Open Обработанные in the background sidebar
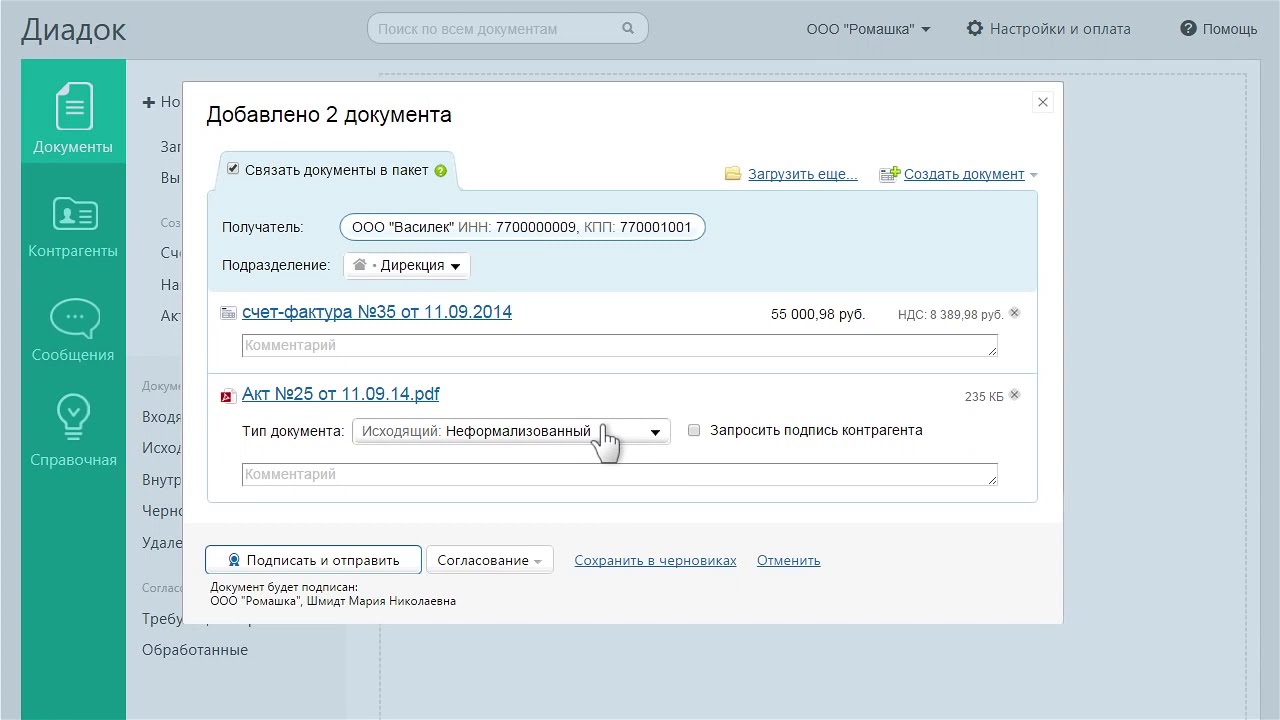The image size is (1280, 720). coord(195,650)
